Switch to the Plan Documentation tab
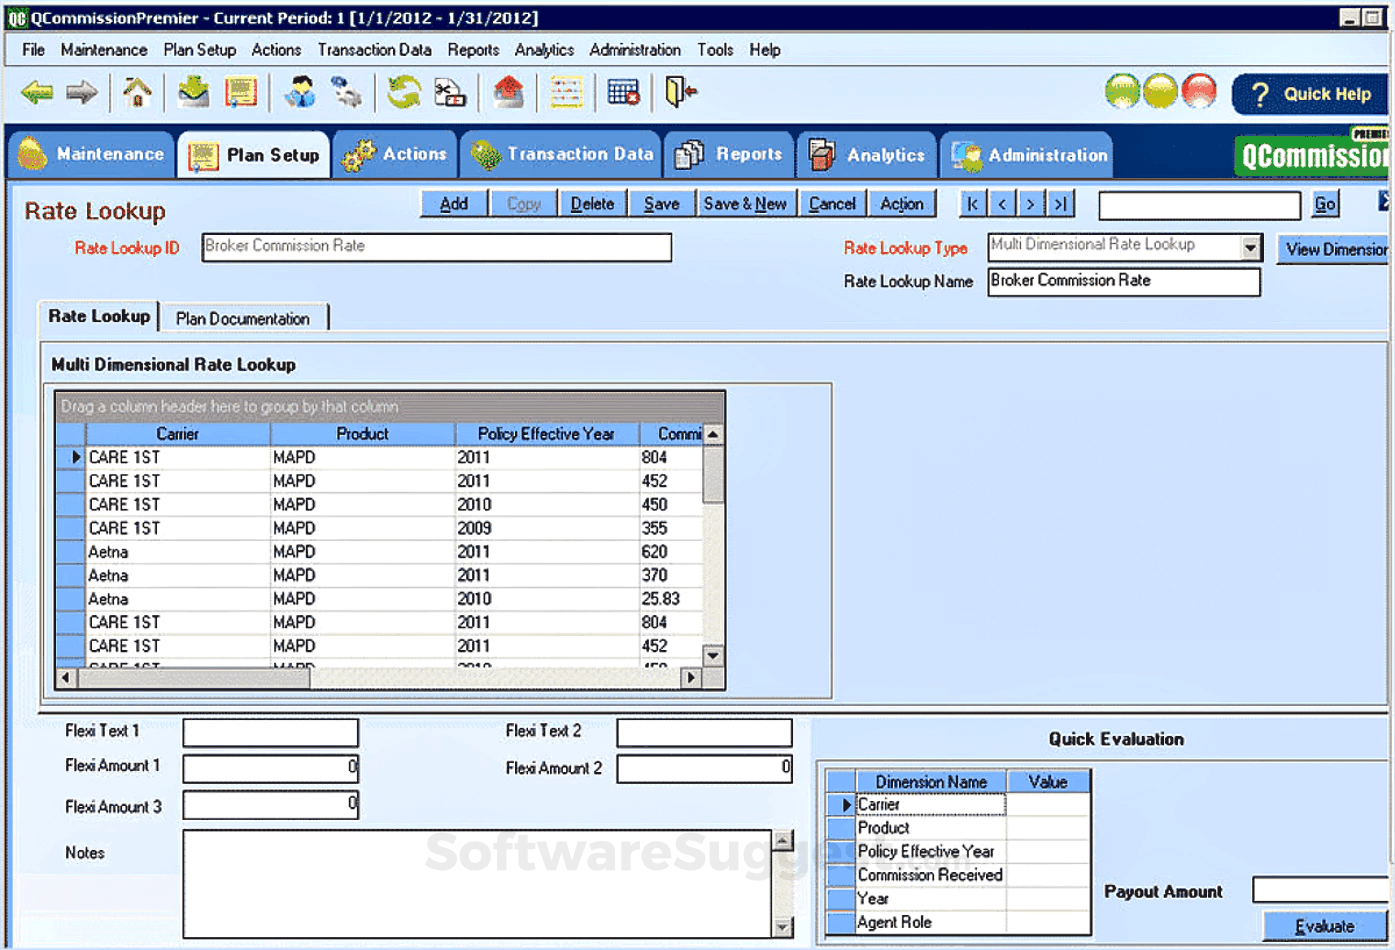 243,319
